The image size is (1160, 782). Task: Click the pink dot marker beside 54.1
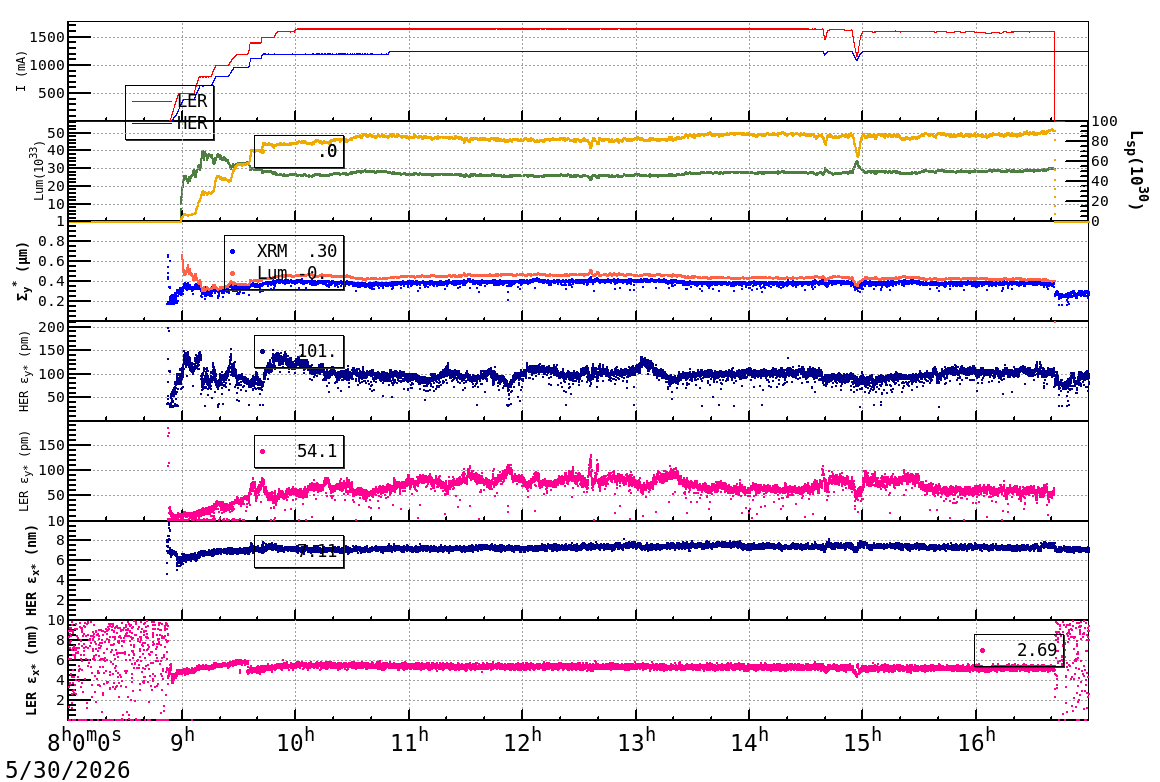(263, 452)
